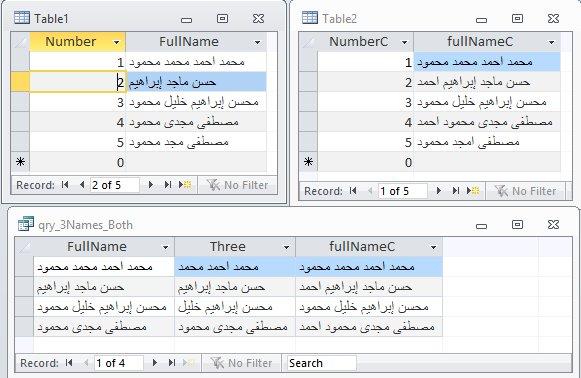
Task: Go to next record in qry_3Names_Both navigator
Action: tap(155, 362)
